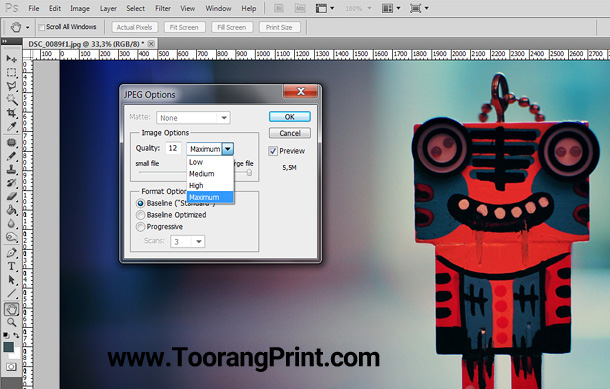Click the Quality value input field
610x389 pixels.
[173, 148]
